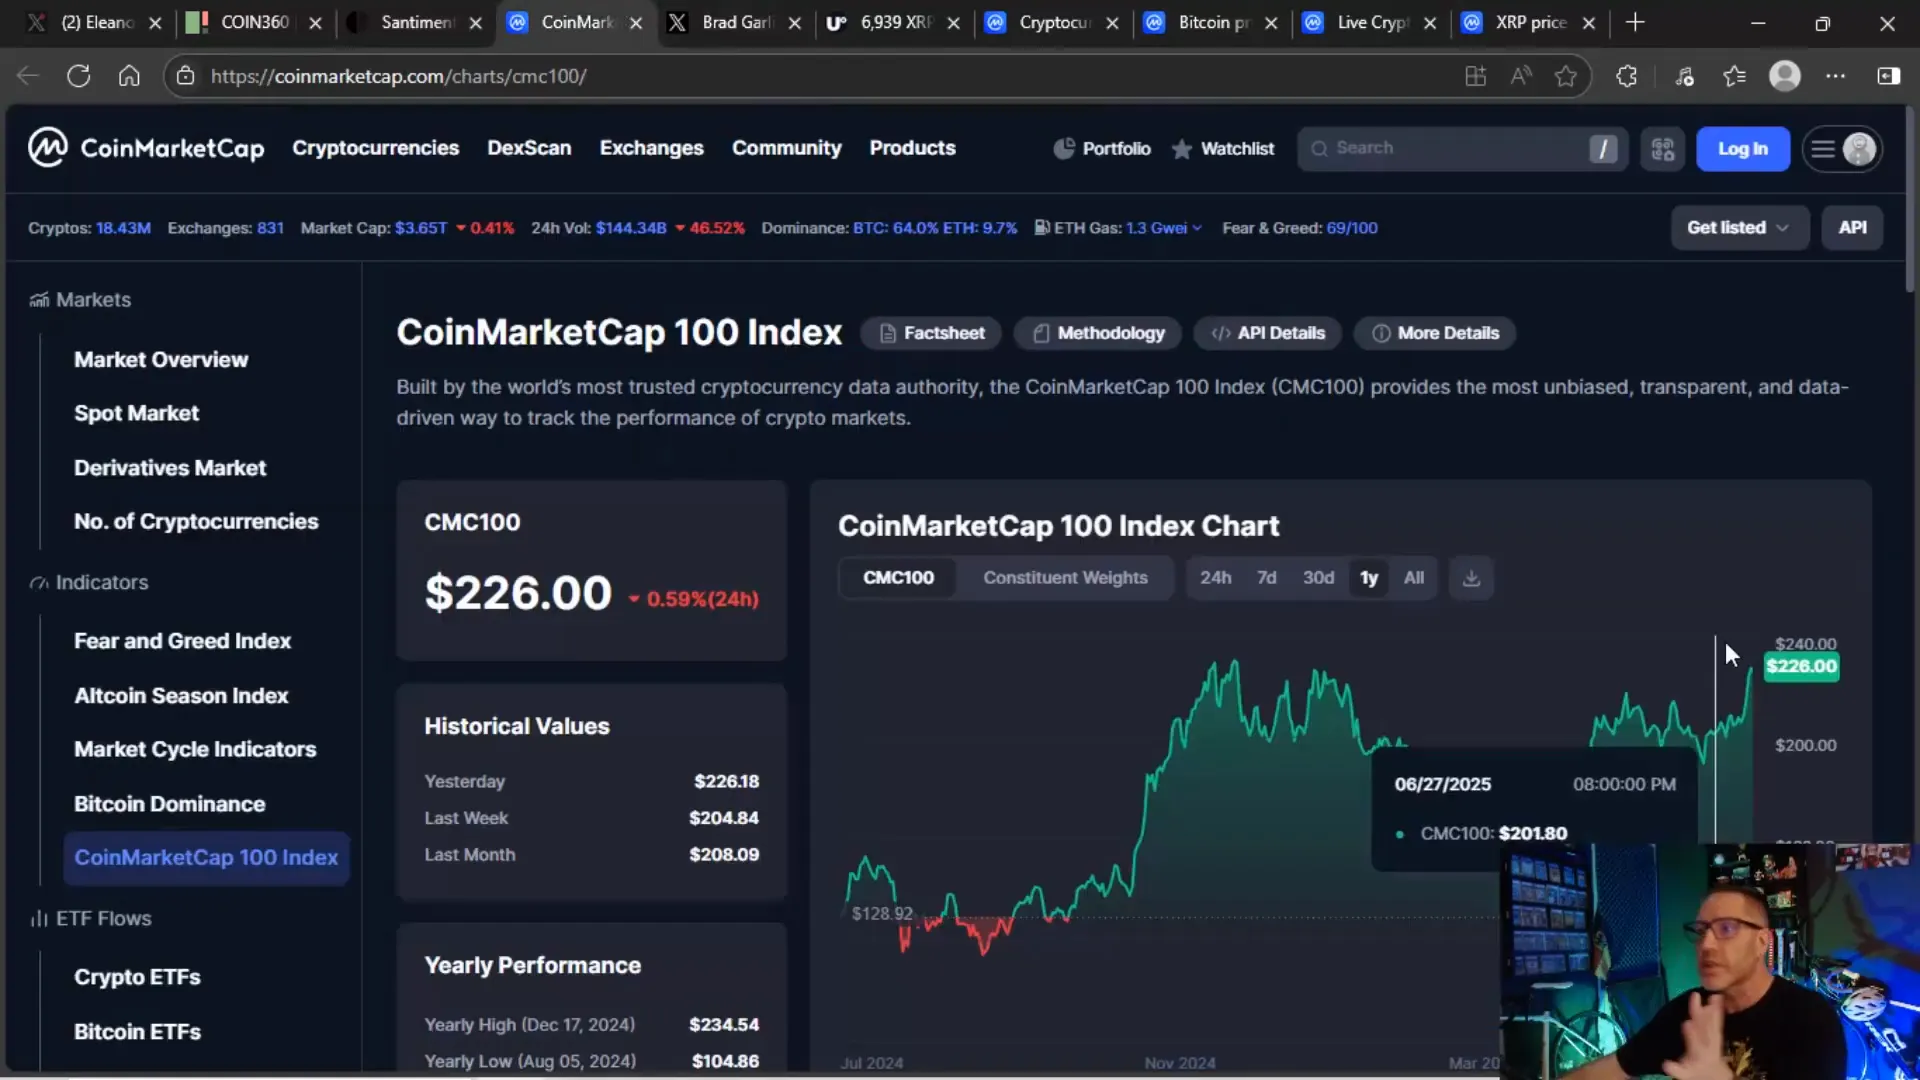Open the Cryptocurrencies nav menu

375,148
